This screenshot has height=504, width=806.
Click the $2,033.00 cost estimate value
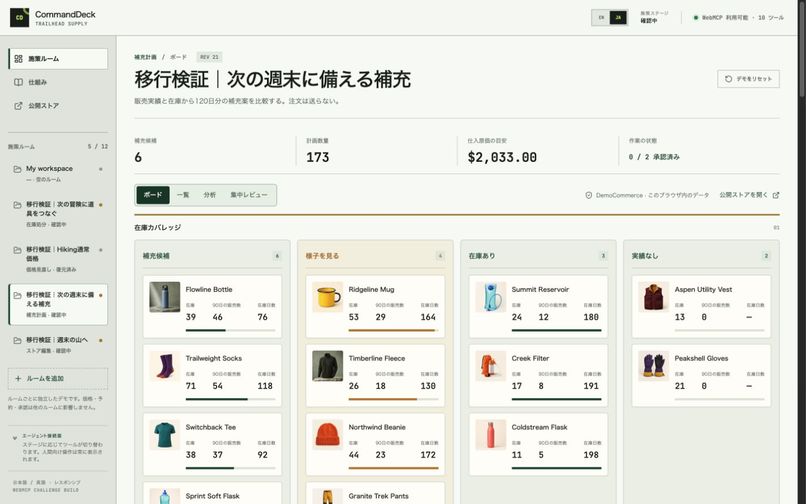pos(502,157)
